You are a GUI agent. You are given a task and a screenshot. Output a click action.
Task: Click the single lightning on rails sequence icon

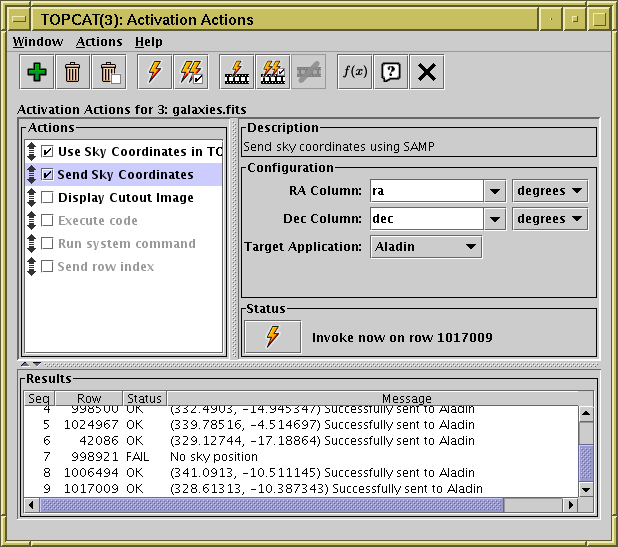[237, 73]
